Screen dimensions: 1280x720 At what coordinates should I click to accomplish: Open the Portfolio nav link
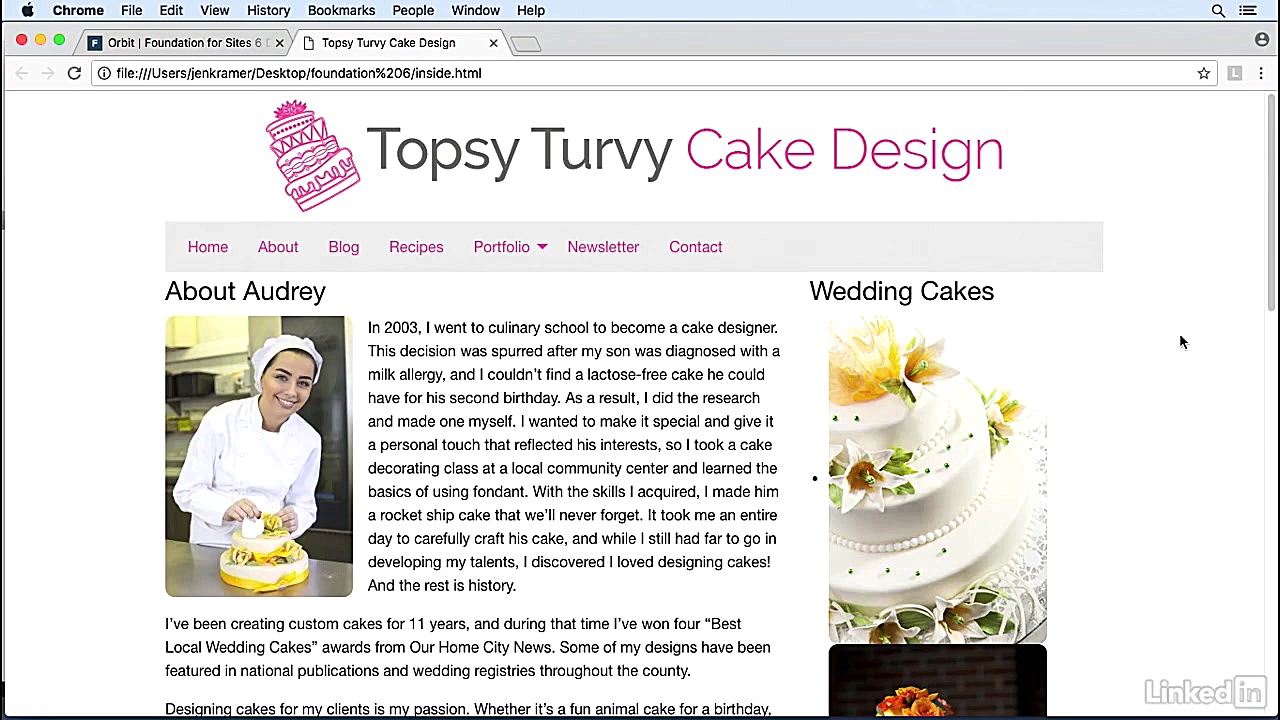click(x=501, y=247)
